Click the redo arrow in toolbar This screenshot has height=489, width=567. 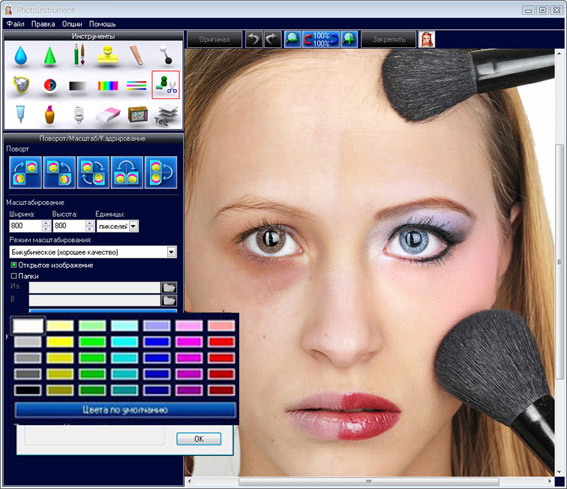click(272, 39)
